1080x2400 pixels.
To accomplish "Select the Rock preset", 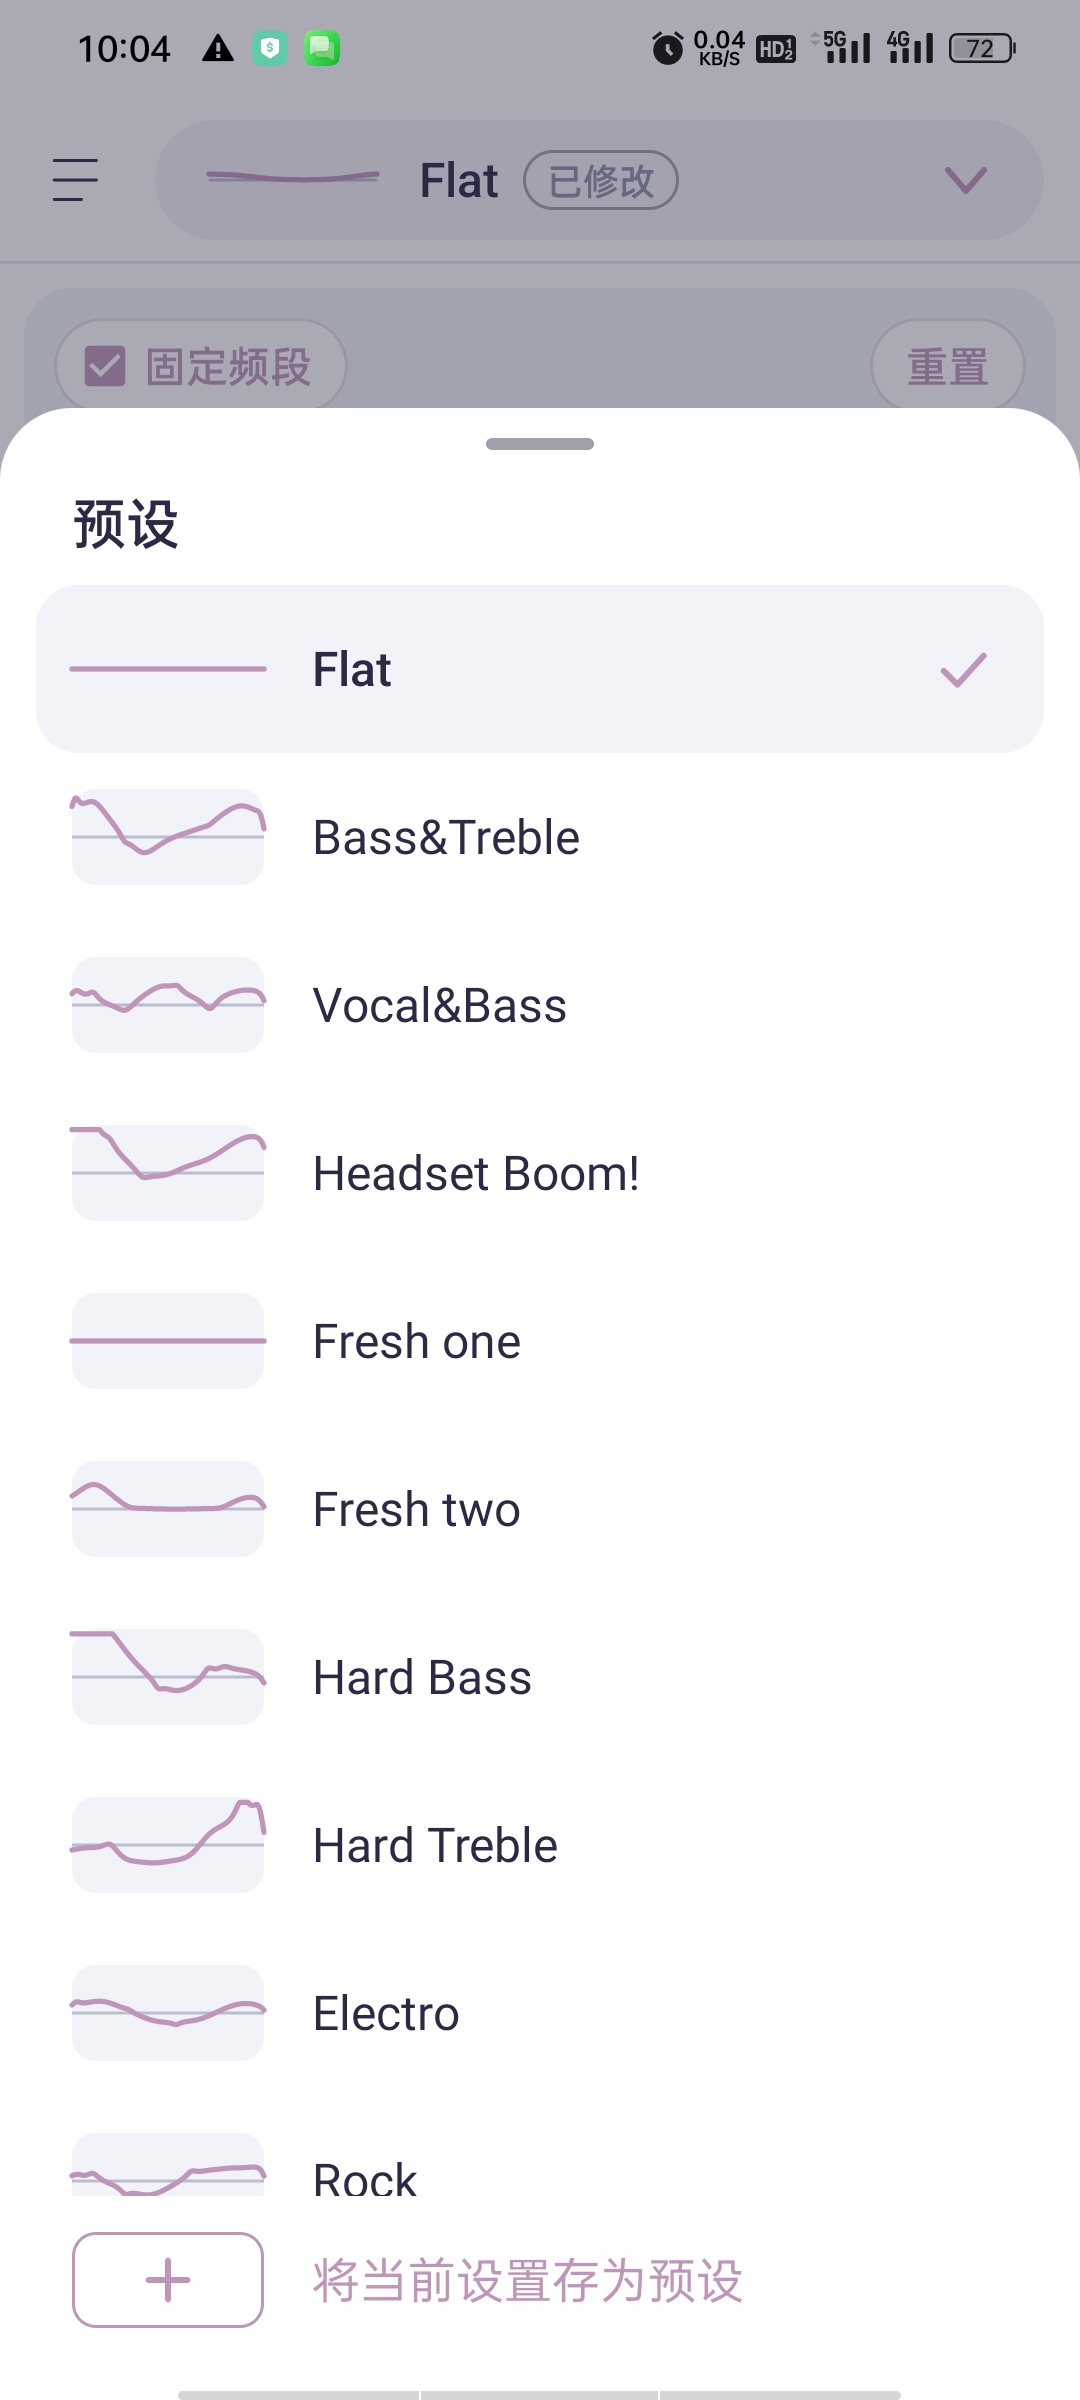I will click(x=540, y=2165).
